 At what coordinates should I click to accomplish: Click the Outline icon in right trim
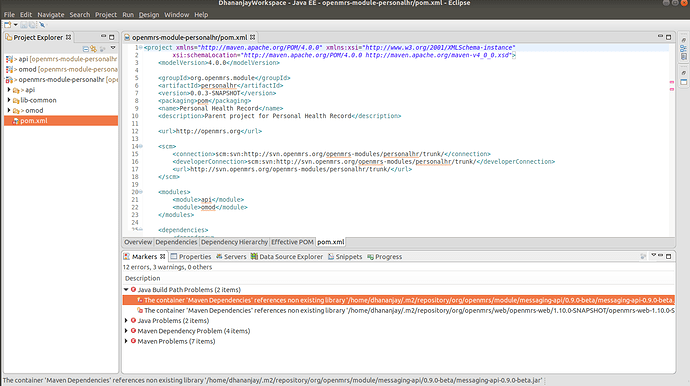[x=683, y=48]
